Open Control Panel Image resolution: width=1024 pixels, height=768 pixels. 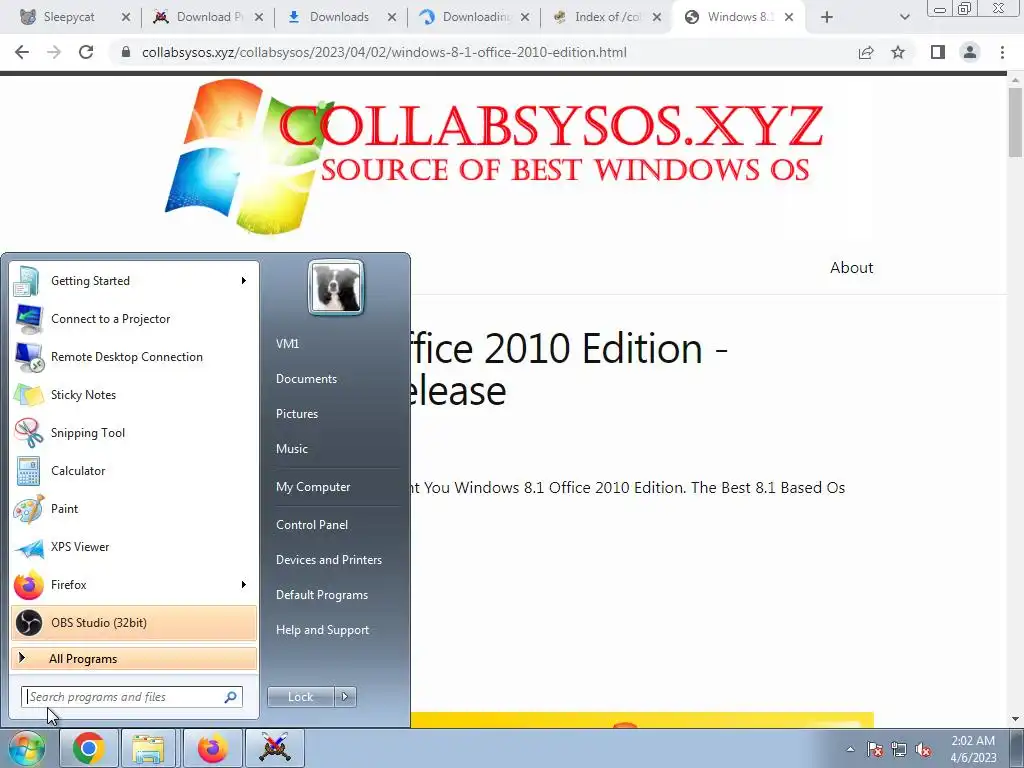coord(312,525)
